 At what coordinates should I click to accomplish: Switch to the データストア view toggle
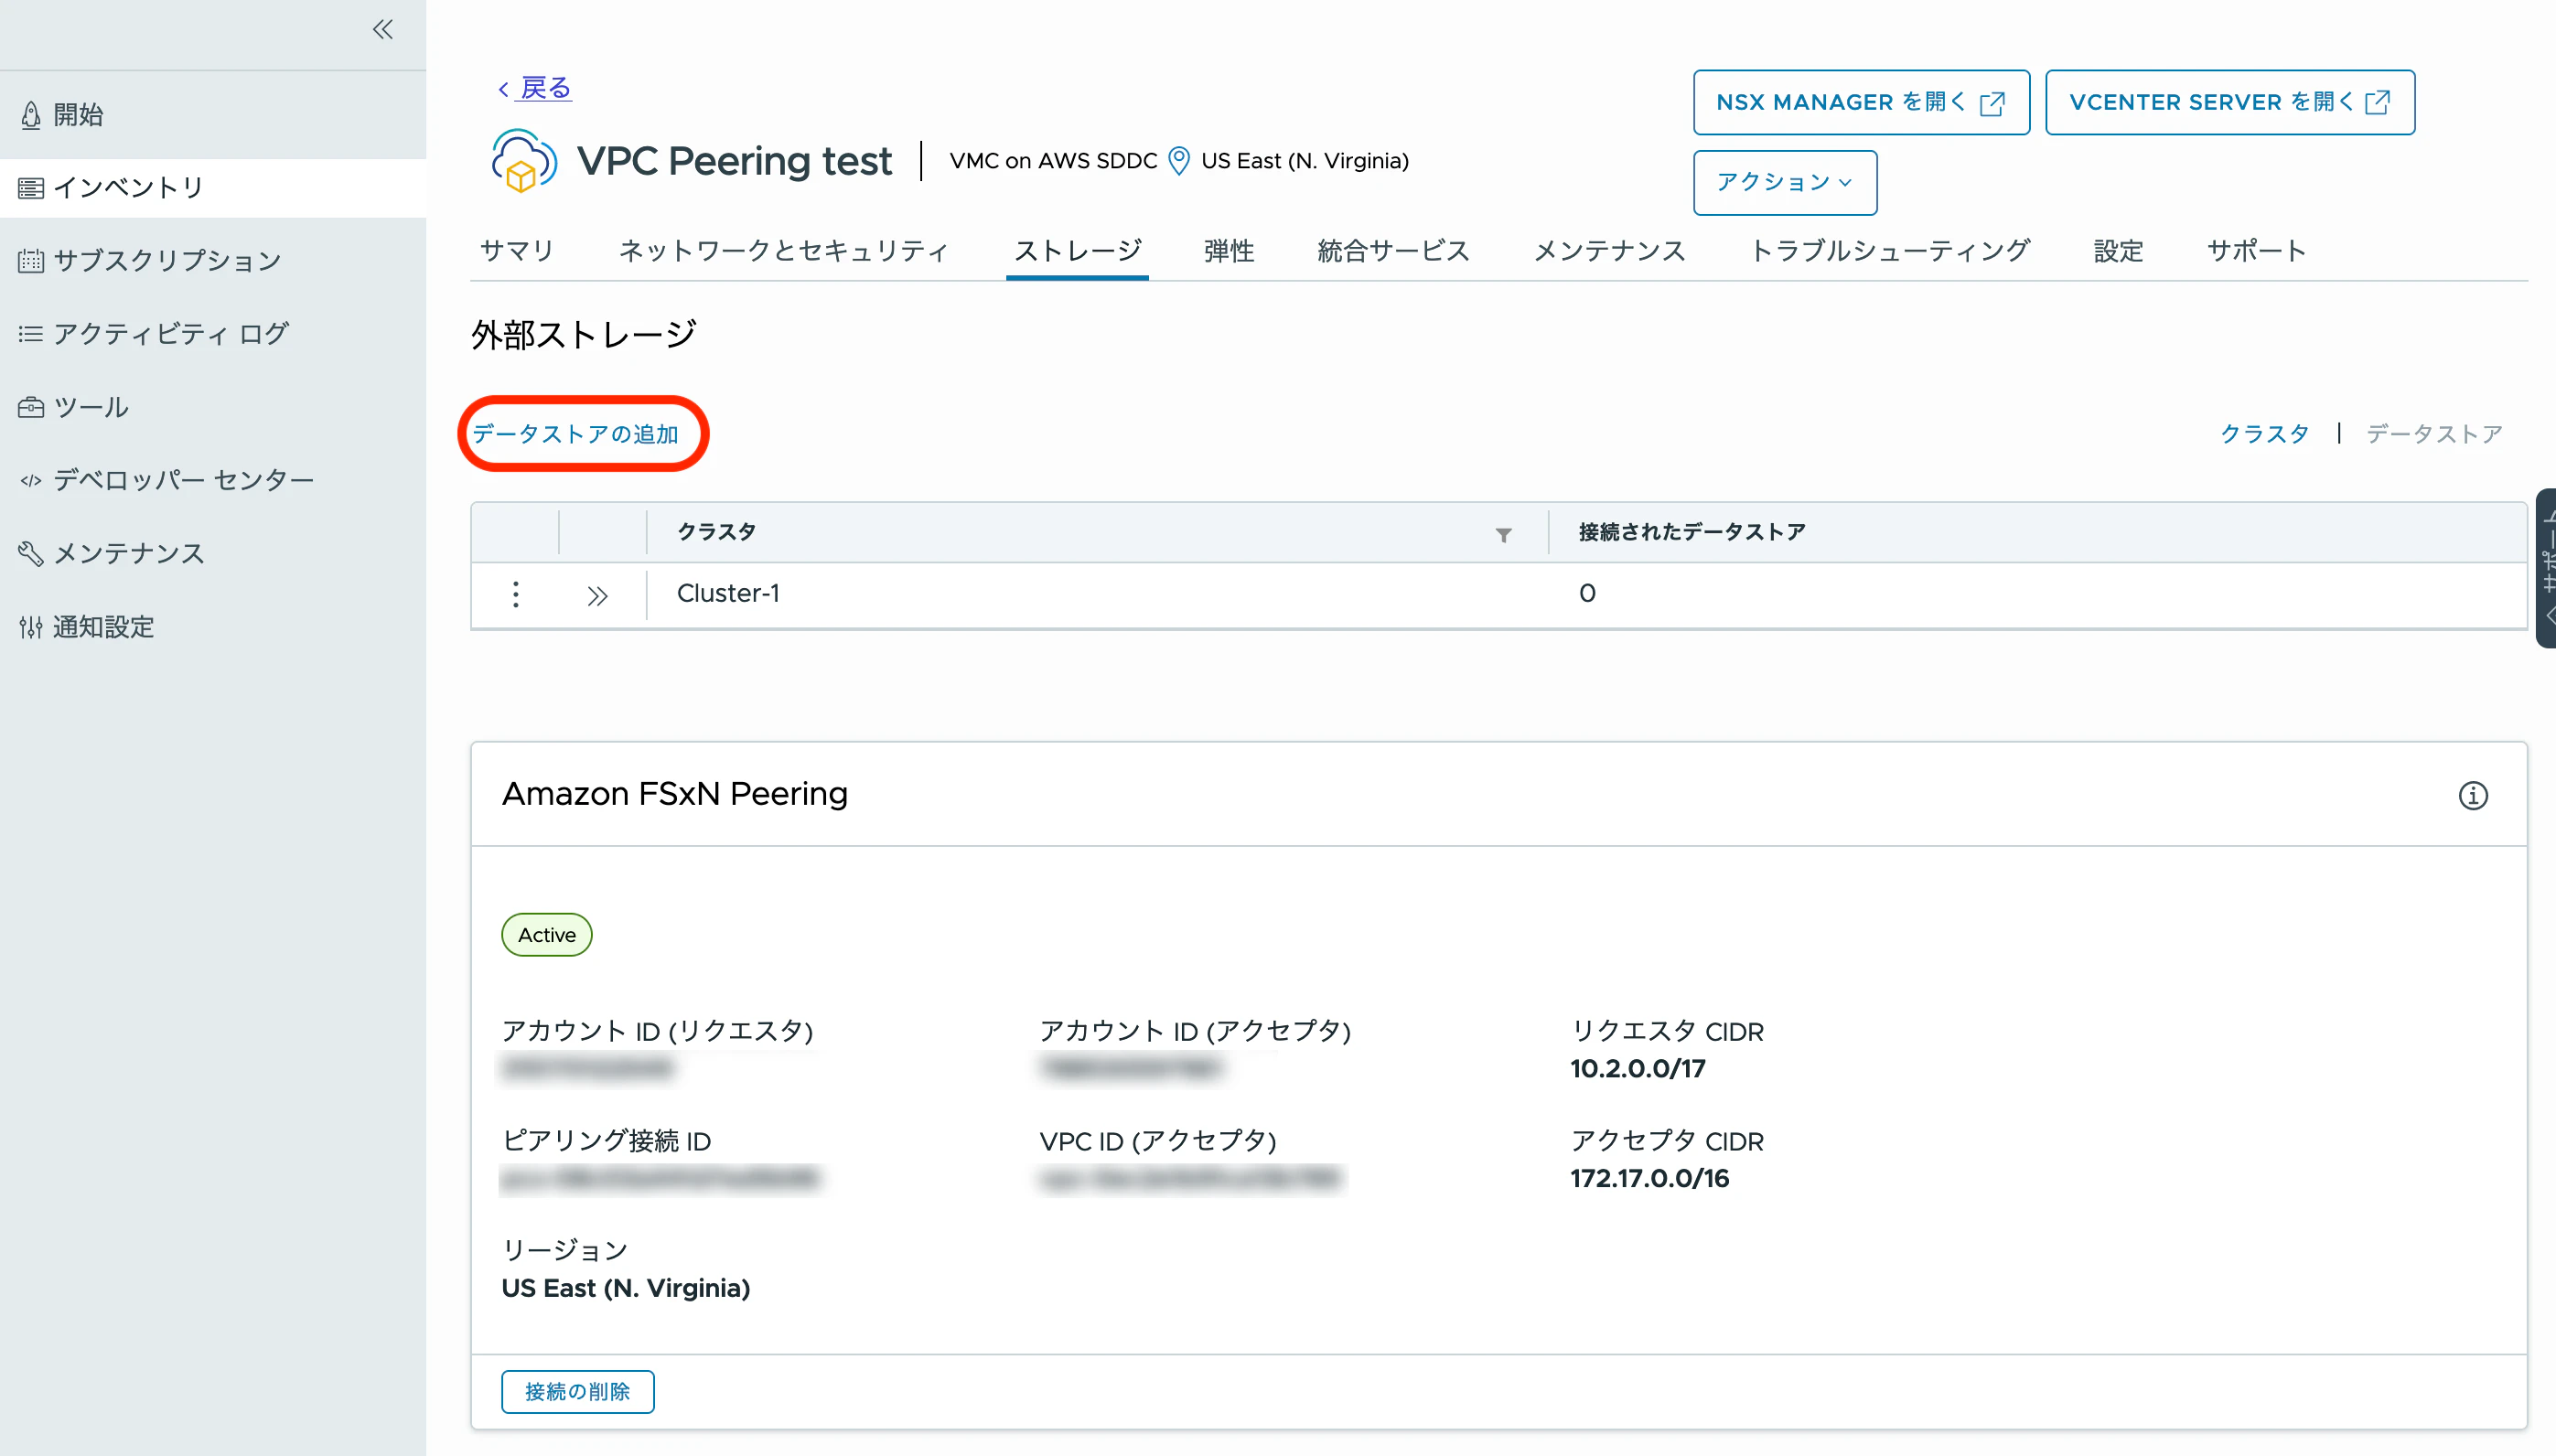tap(2434, 434)
